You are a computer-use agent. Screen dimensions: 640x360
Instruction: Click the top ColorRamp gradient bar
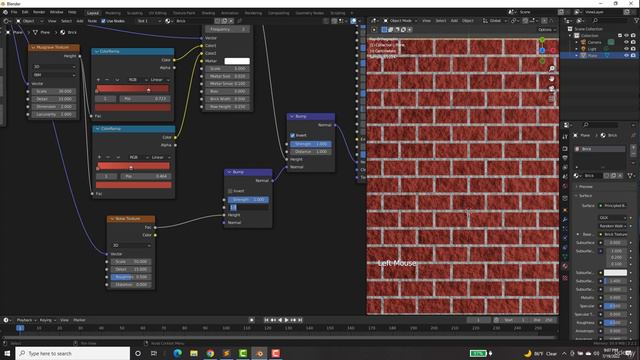pos(133,89)
